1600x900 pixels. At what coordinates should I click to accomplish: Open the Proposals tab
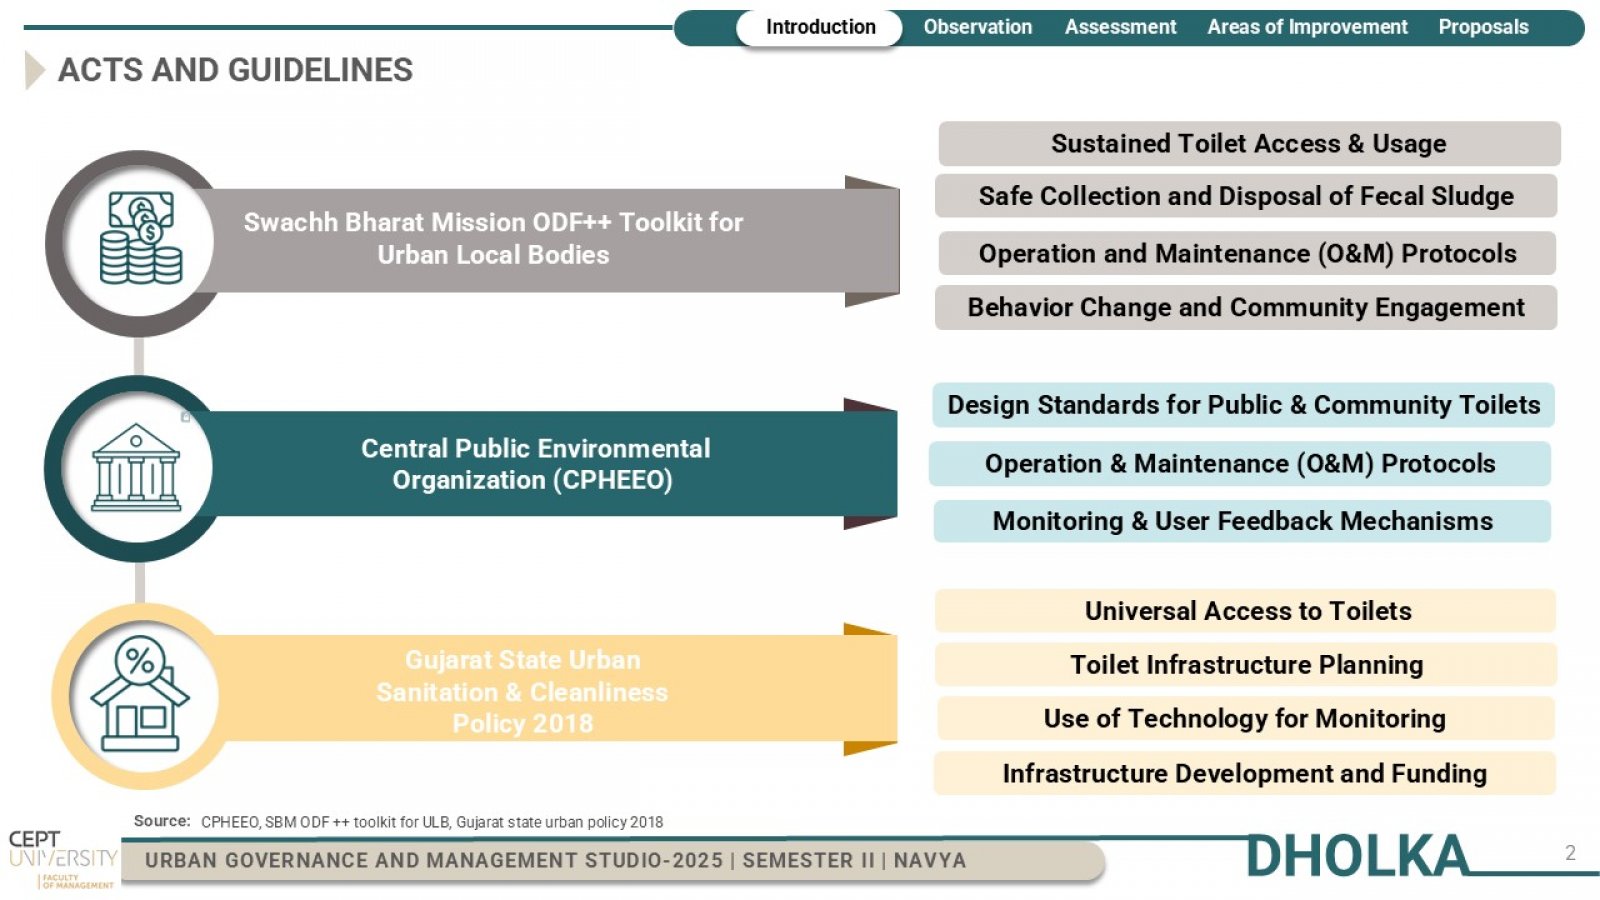pos(1483,27)
